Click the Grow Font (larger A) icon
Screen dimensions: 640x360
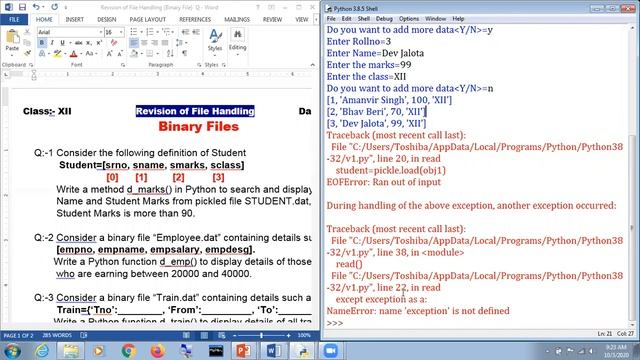[x=109, y=53]
